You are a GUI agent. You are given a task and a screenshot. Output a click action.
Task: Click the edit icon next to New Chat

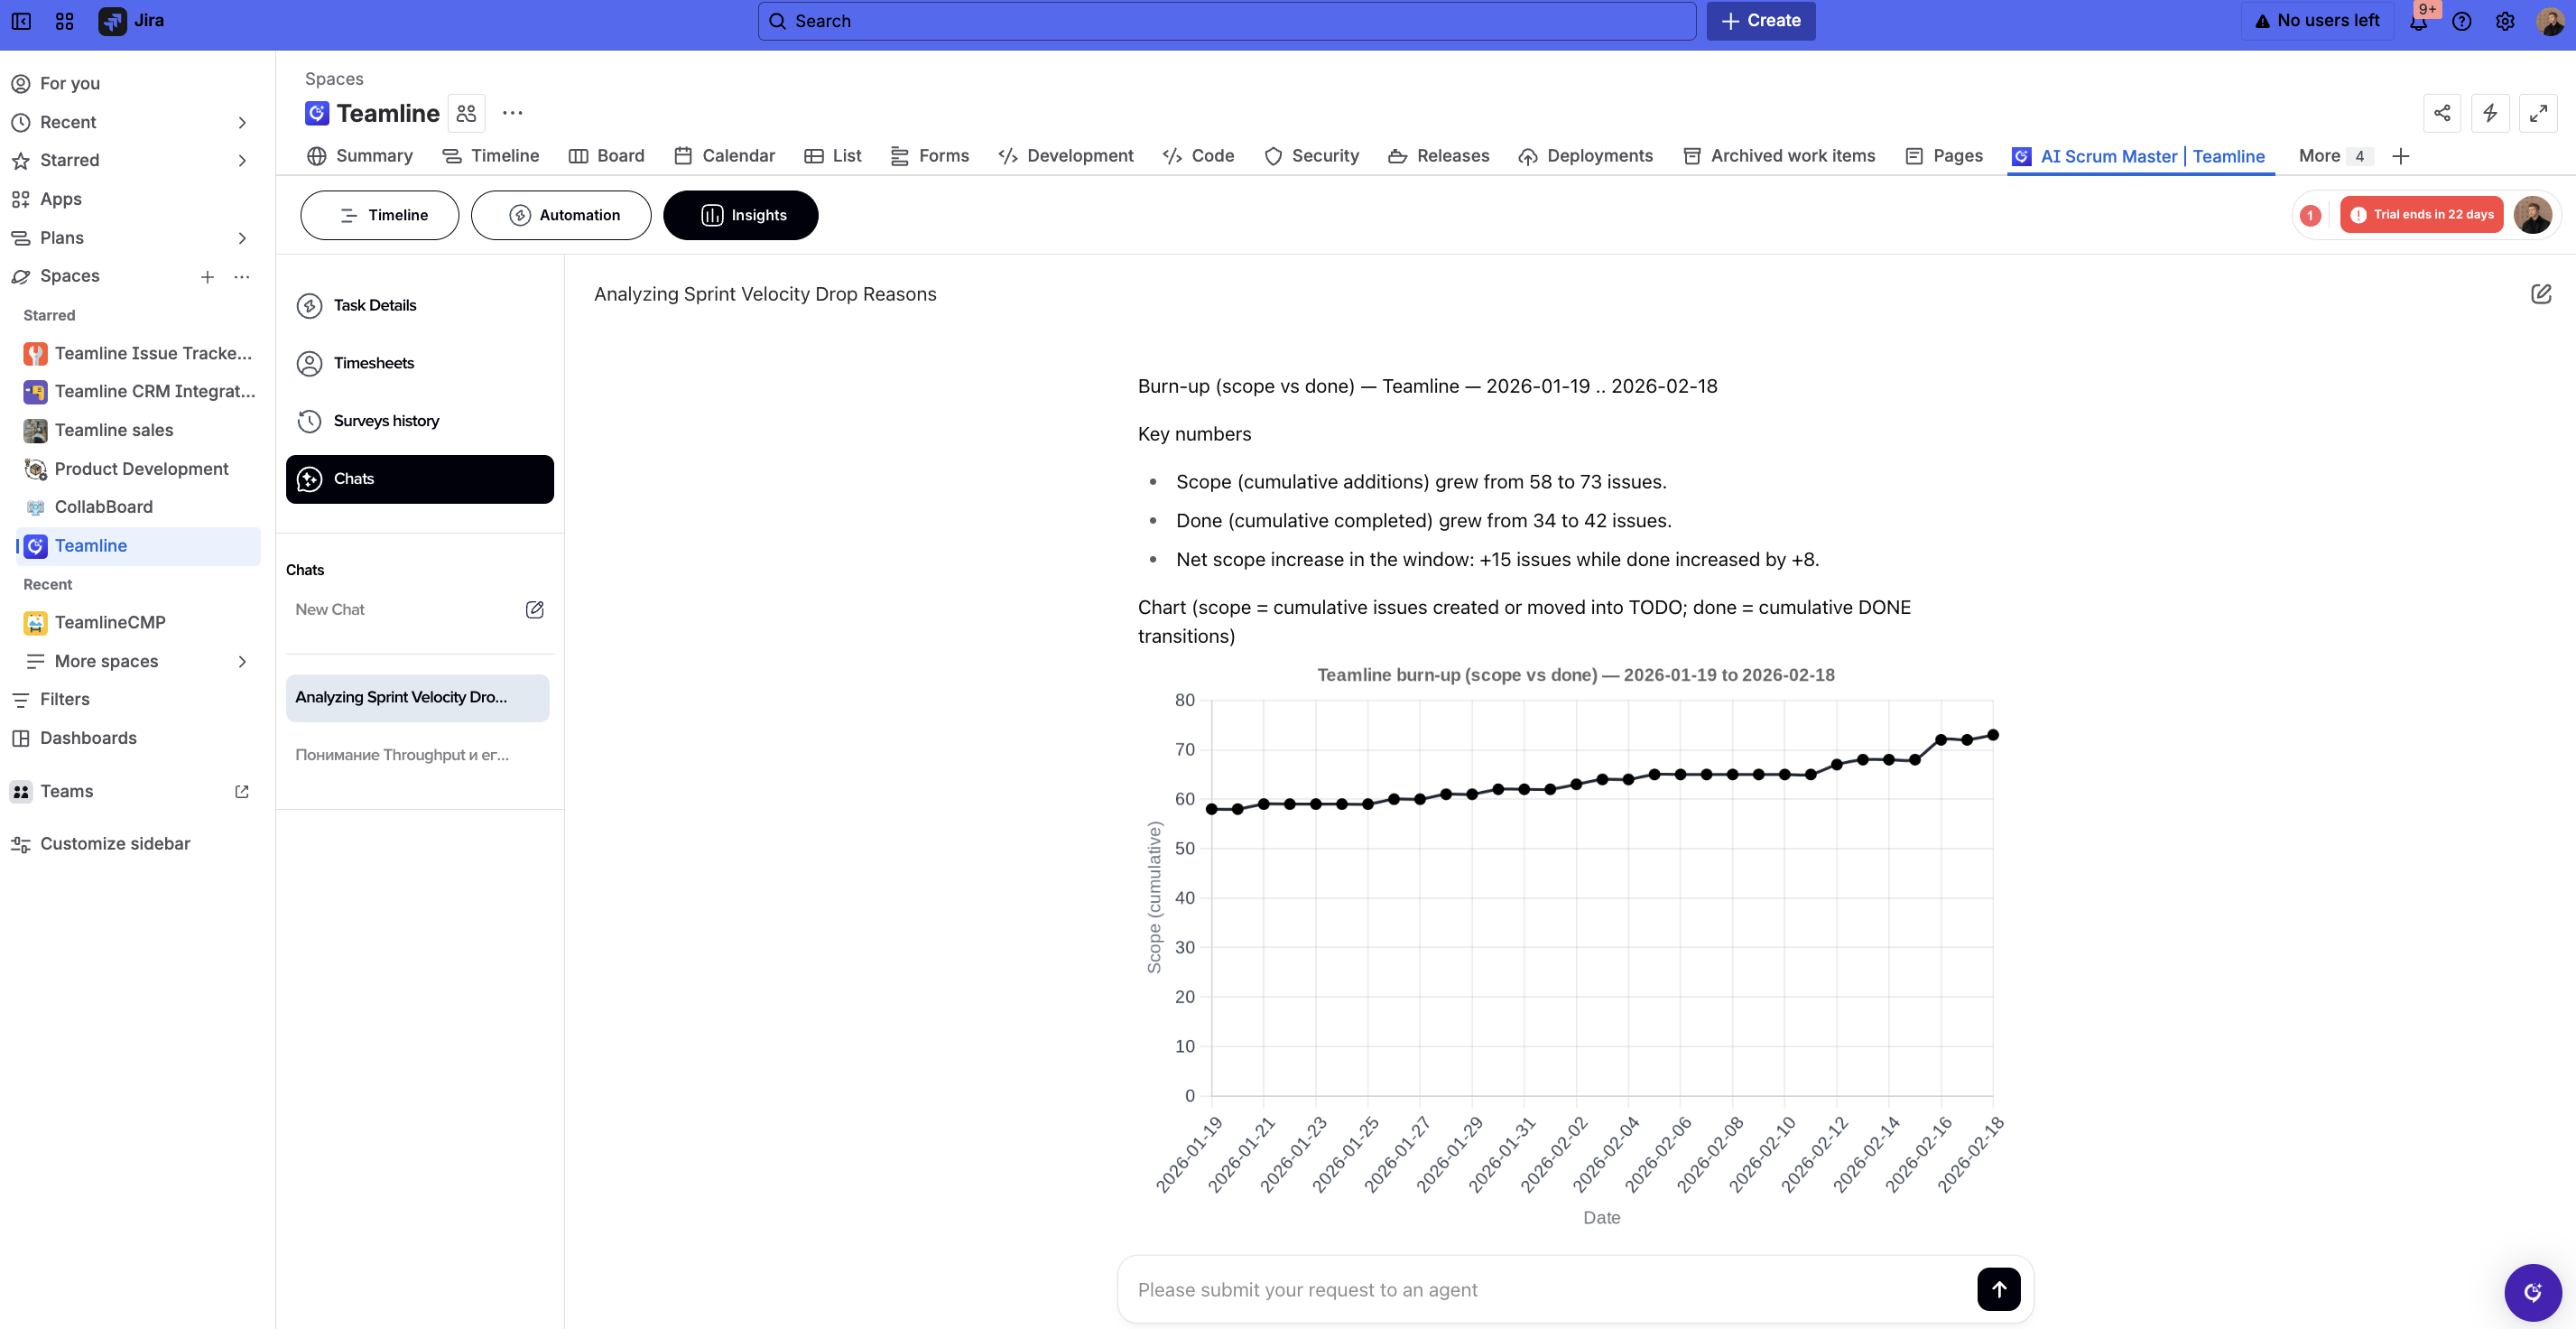535,609
